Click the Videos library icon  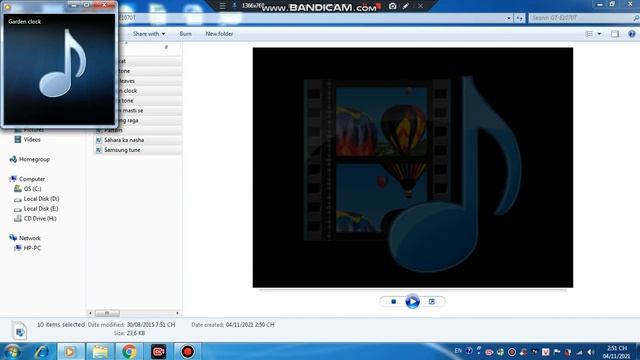point(18,140)
